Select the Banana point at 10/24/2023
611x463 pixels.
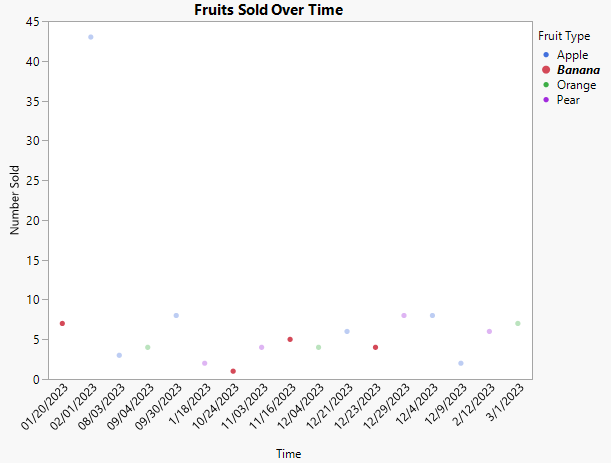click(233, 371)
